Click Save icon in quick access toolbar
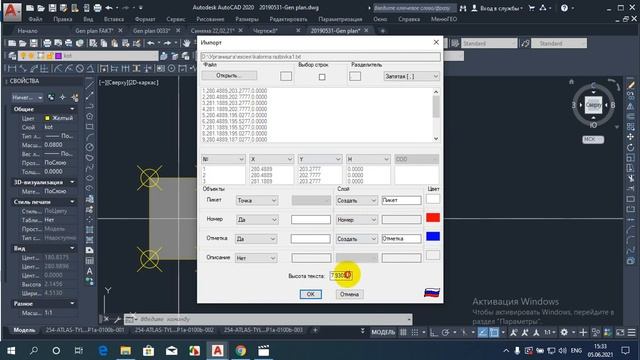 click(52, 8)
